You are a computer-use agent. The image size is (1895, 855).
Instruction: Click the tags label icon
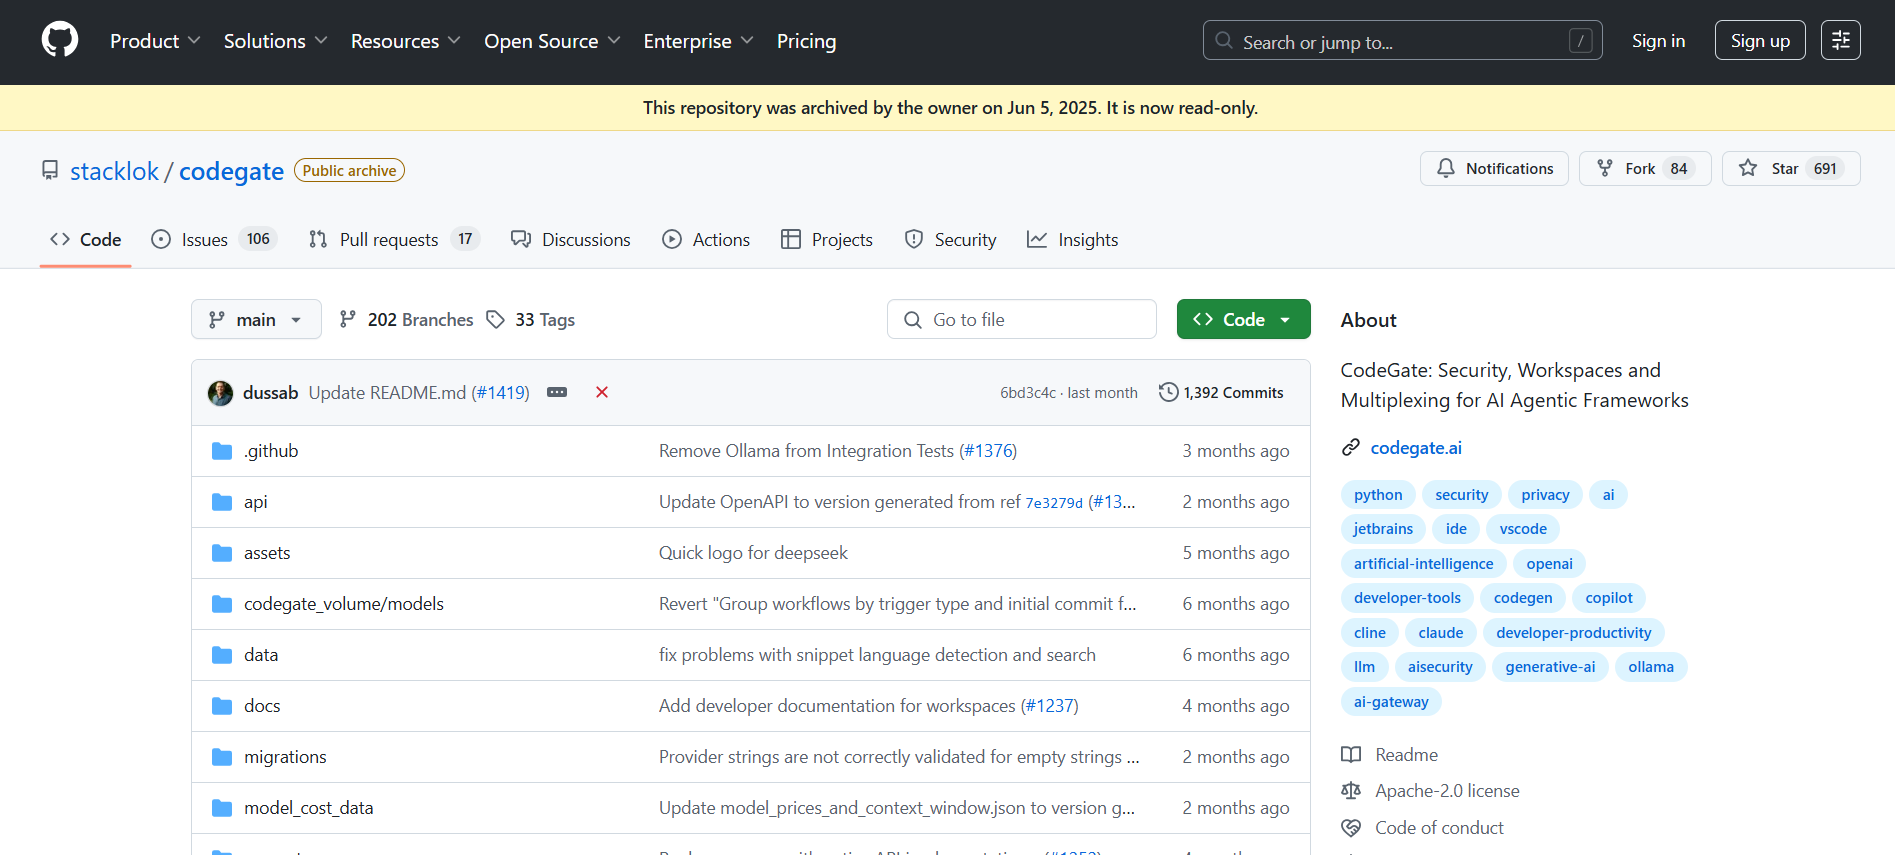pos(495,319)
